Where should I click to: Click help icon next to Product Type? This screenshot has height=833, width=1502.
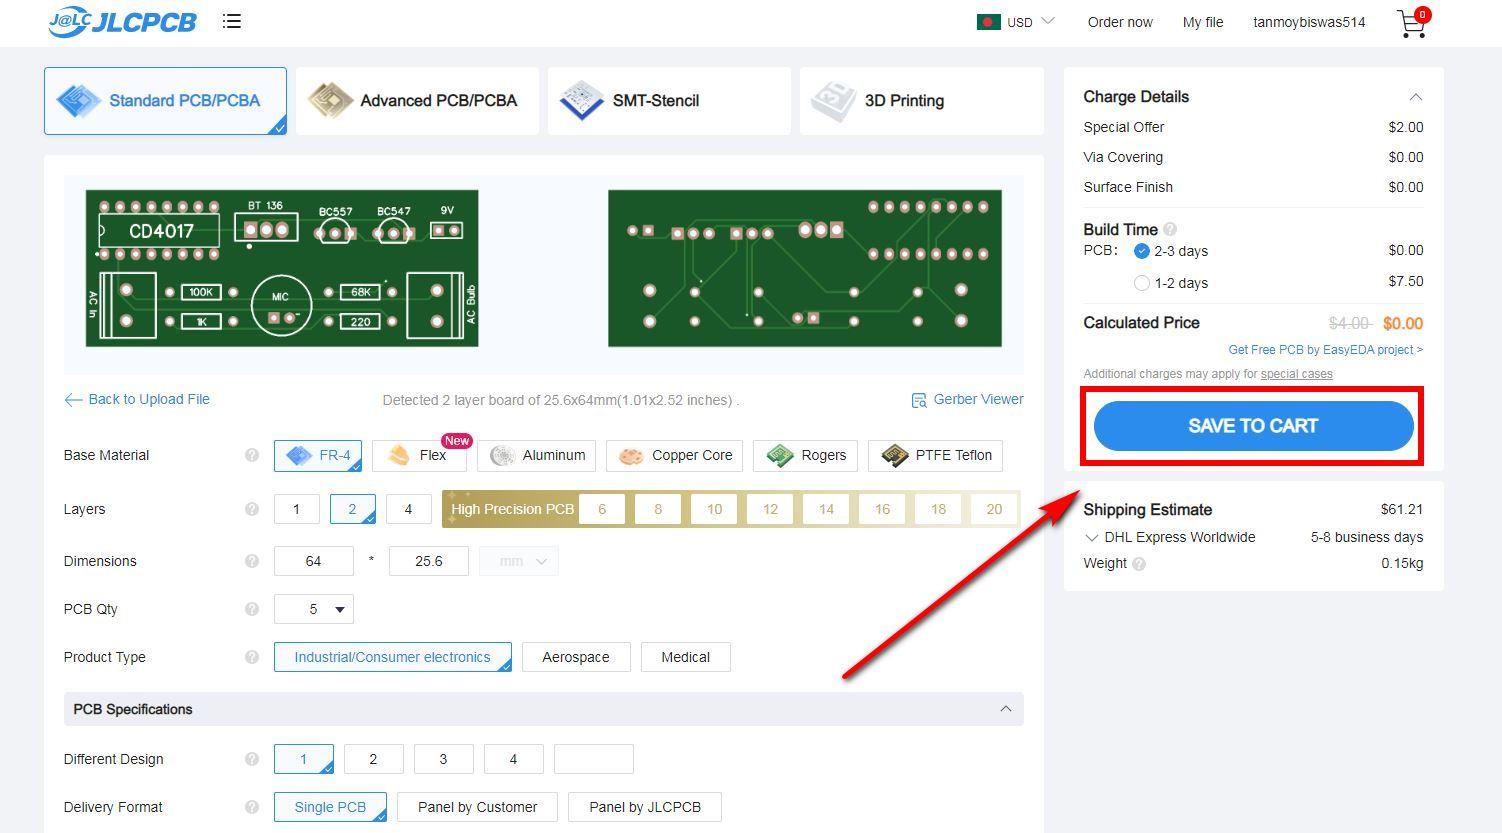coord(252,657)
